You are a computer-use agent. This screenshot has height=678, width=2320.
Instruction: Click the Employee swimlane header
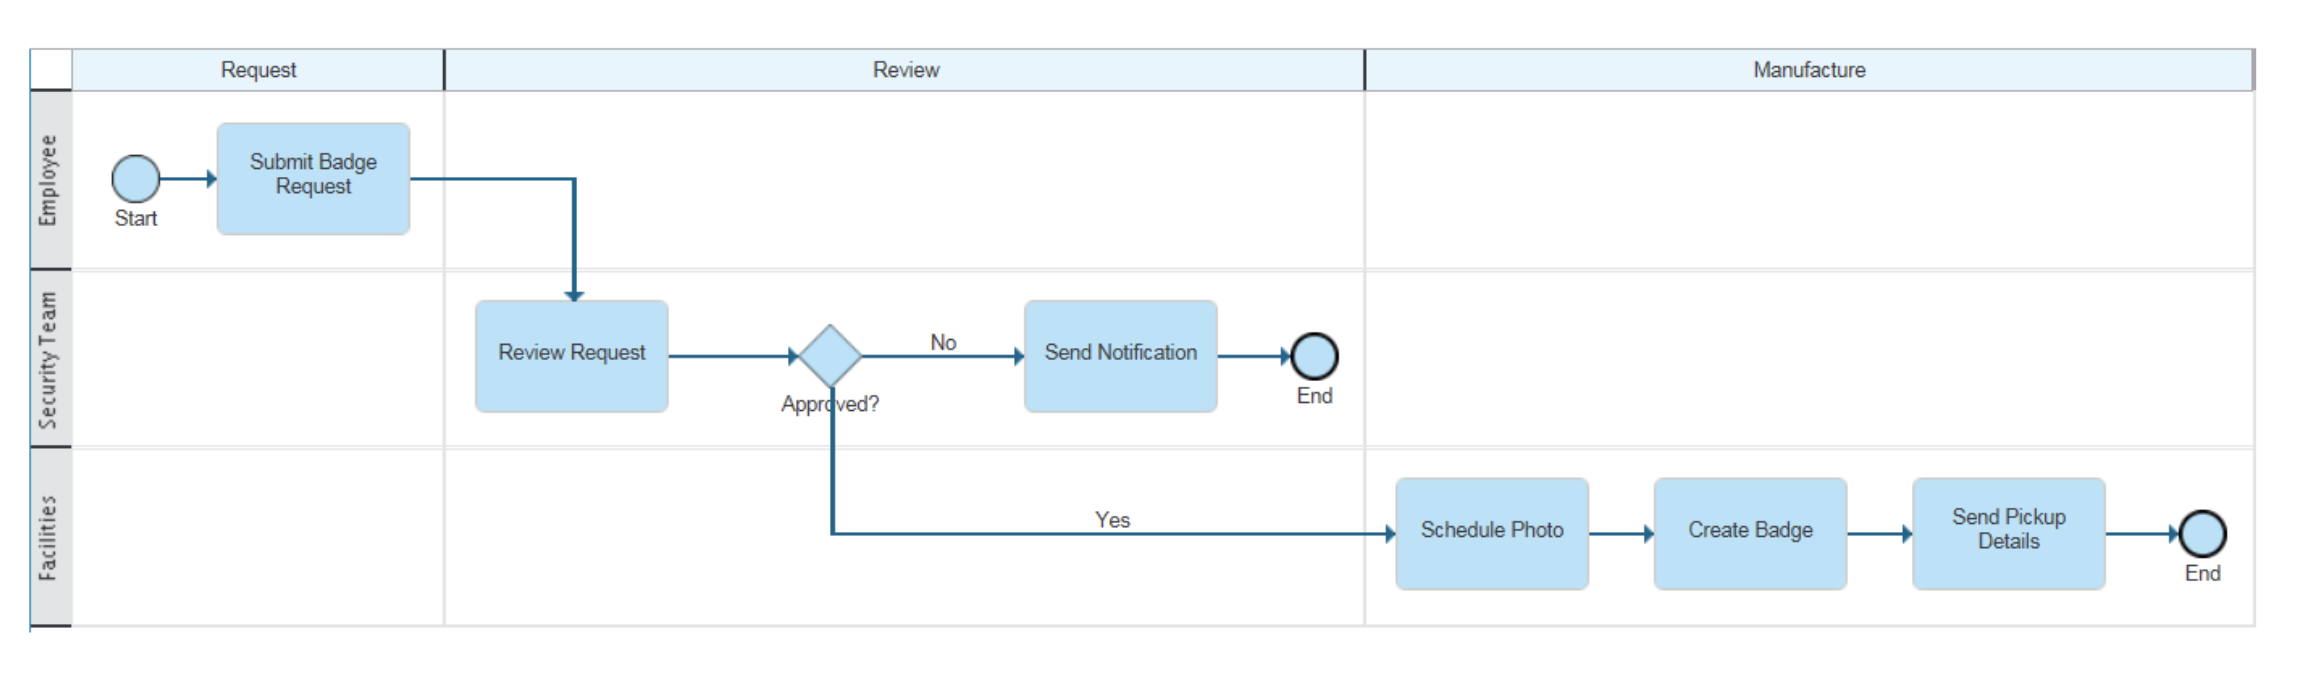tap(49, 180)
